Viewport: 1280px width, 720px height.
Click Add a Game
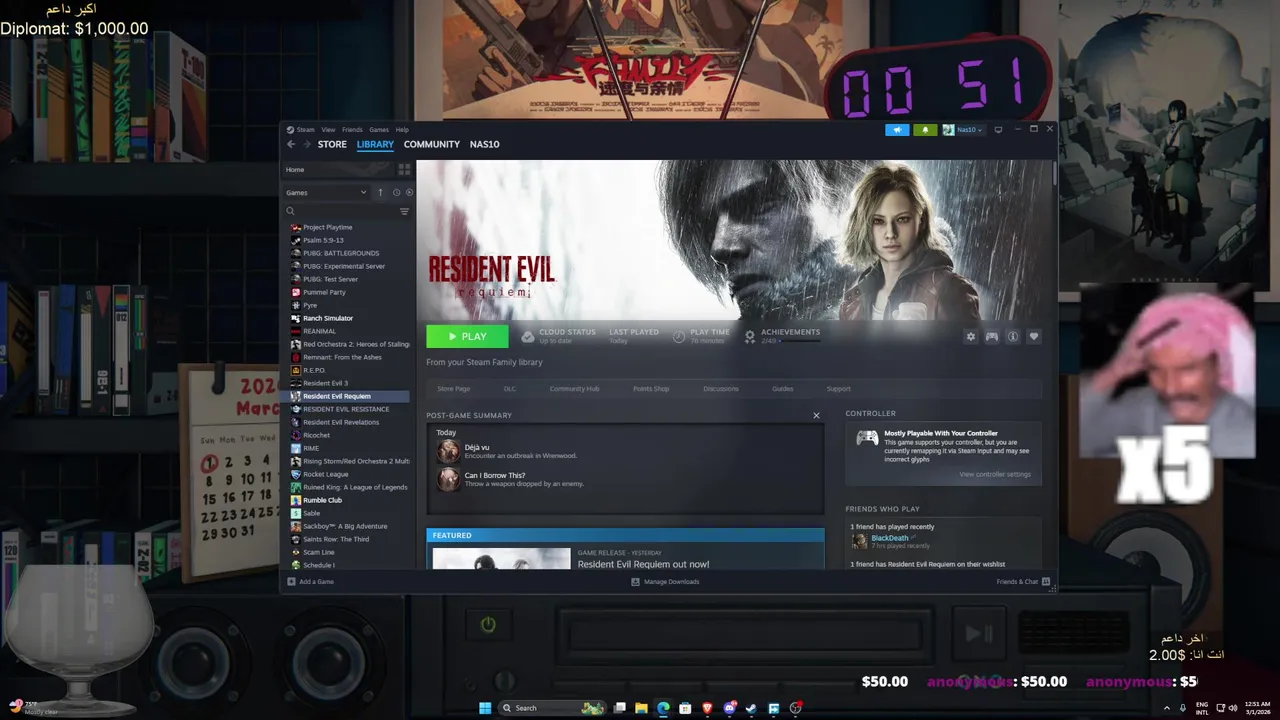tap(311, 581)
